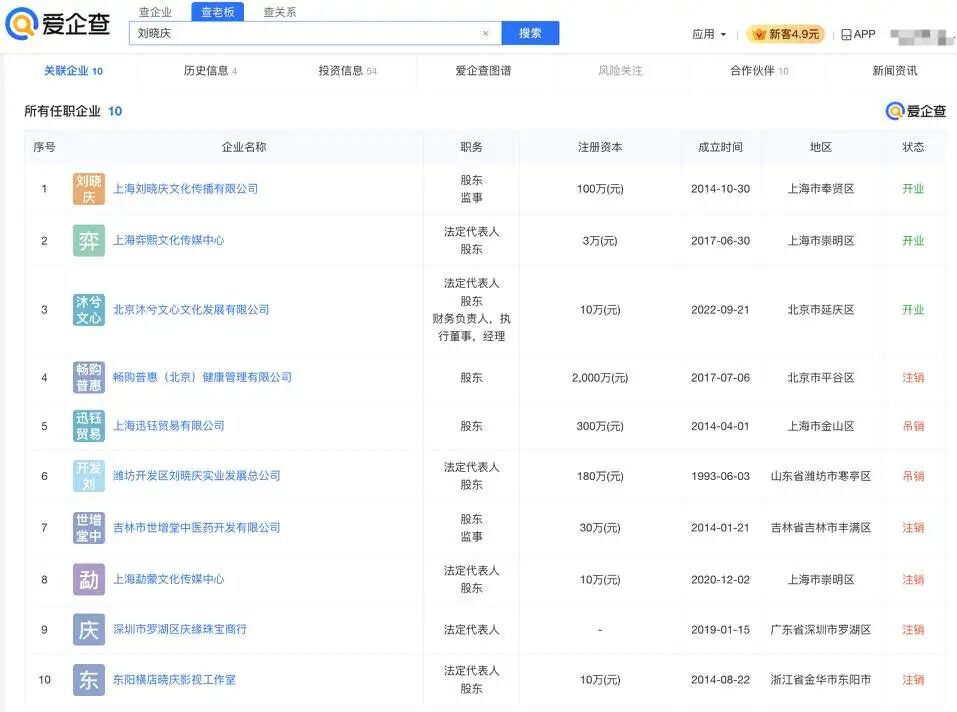The image size is (957, 712).
Task: Clear the search box using the × icon
Action: click(x=486, y=33)
